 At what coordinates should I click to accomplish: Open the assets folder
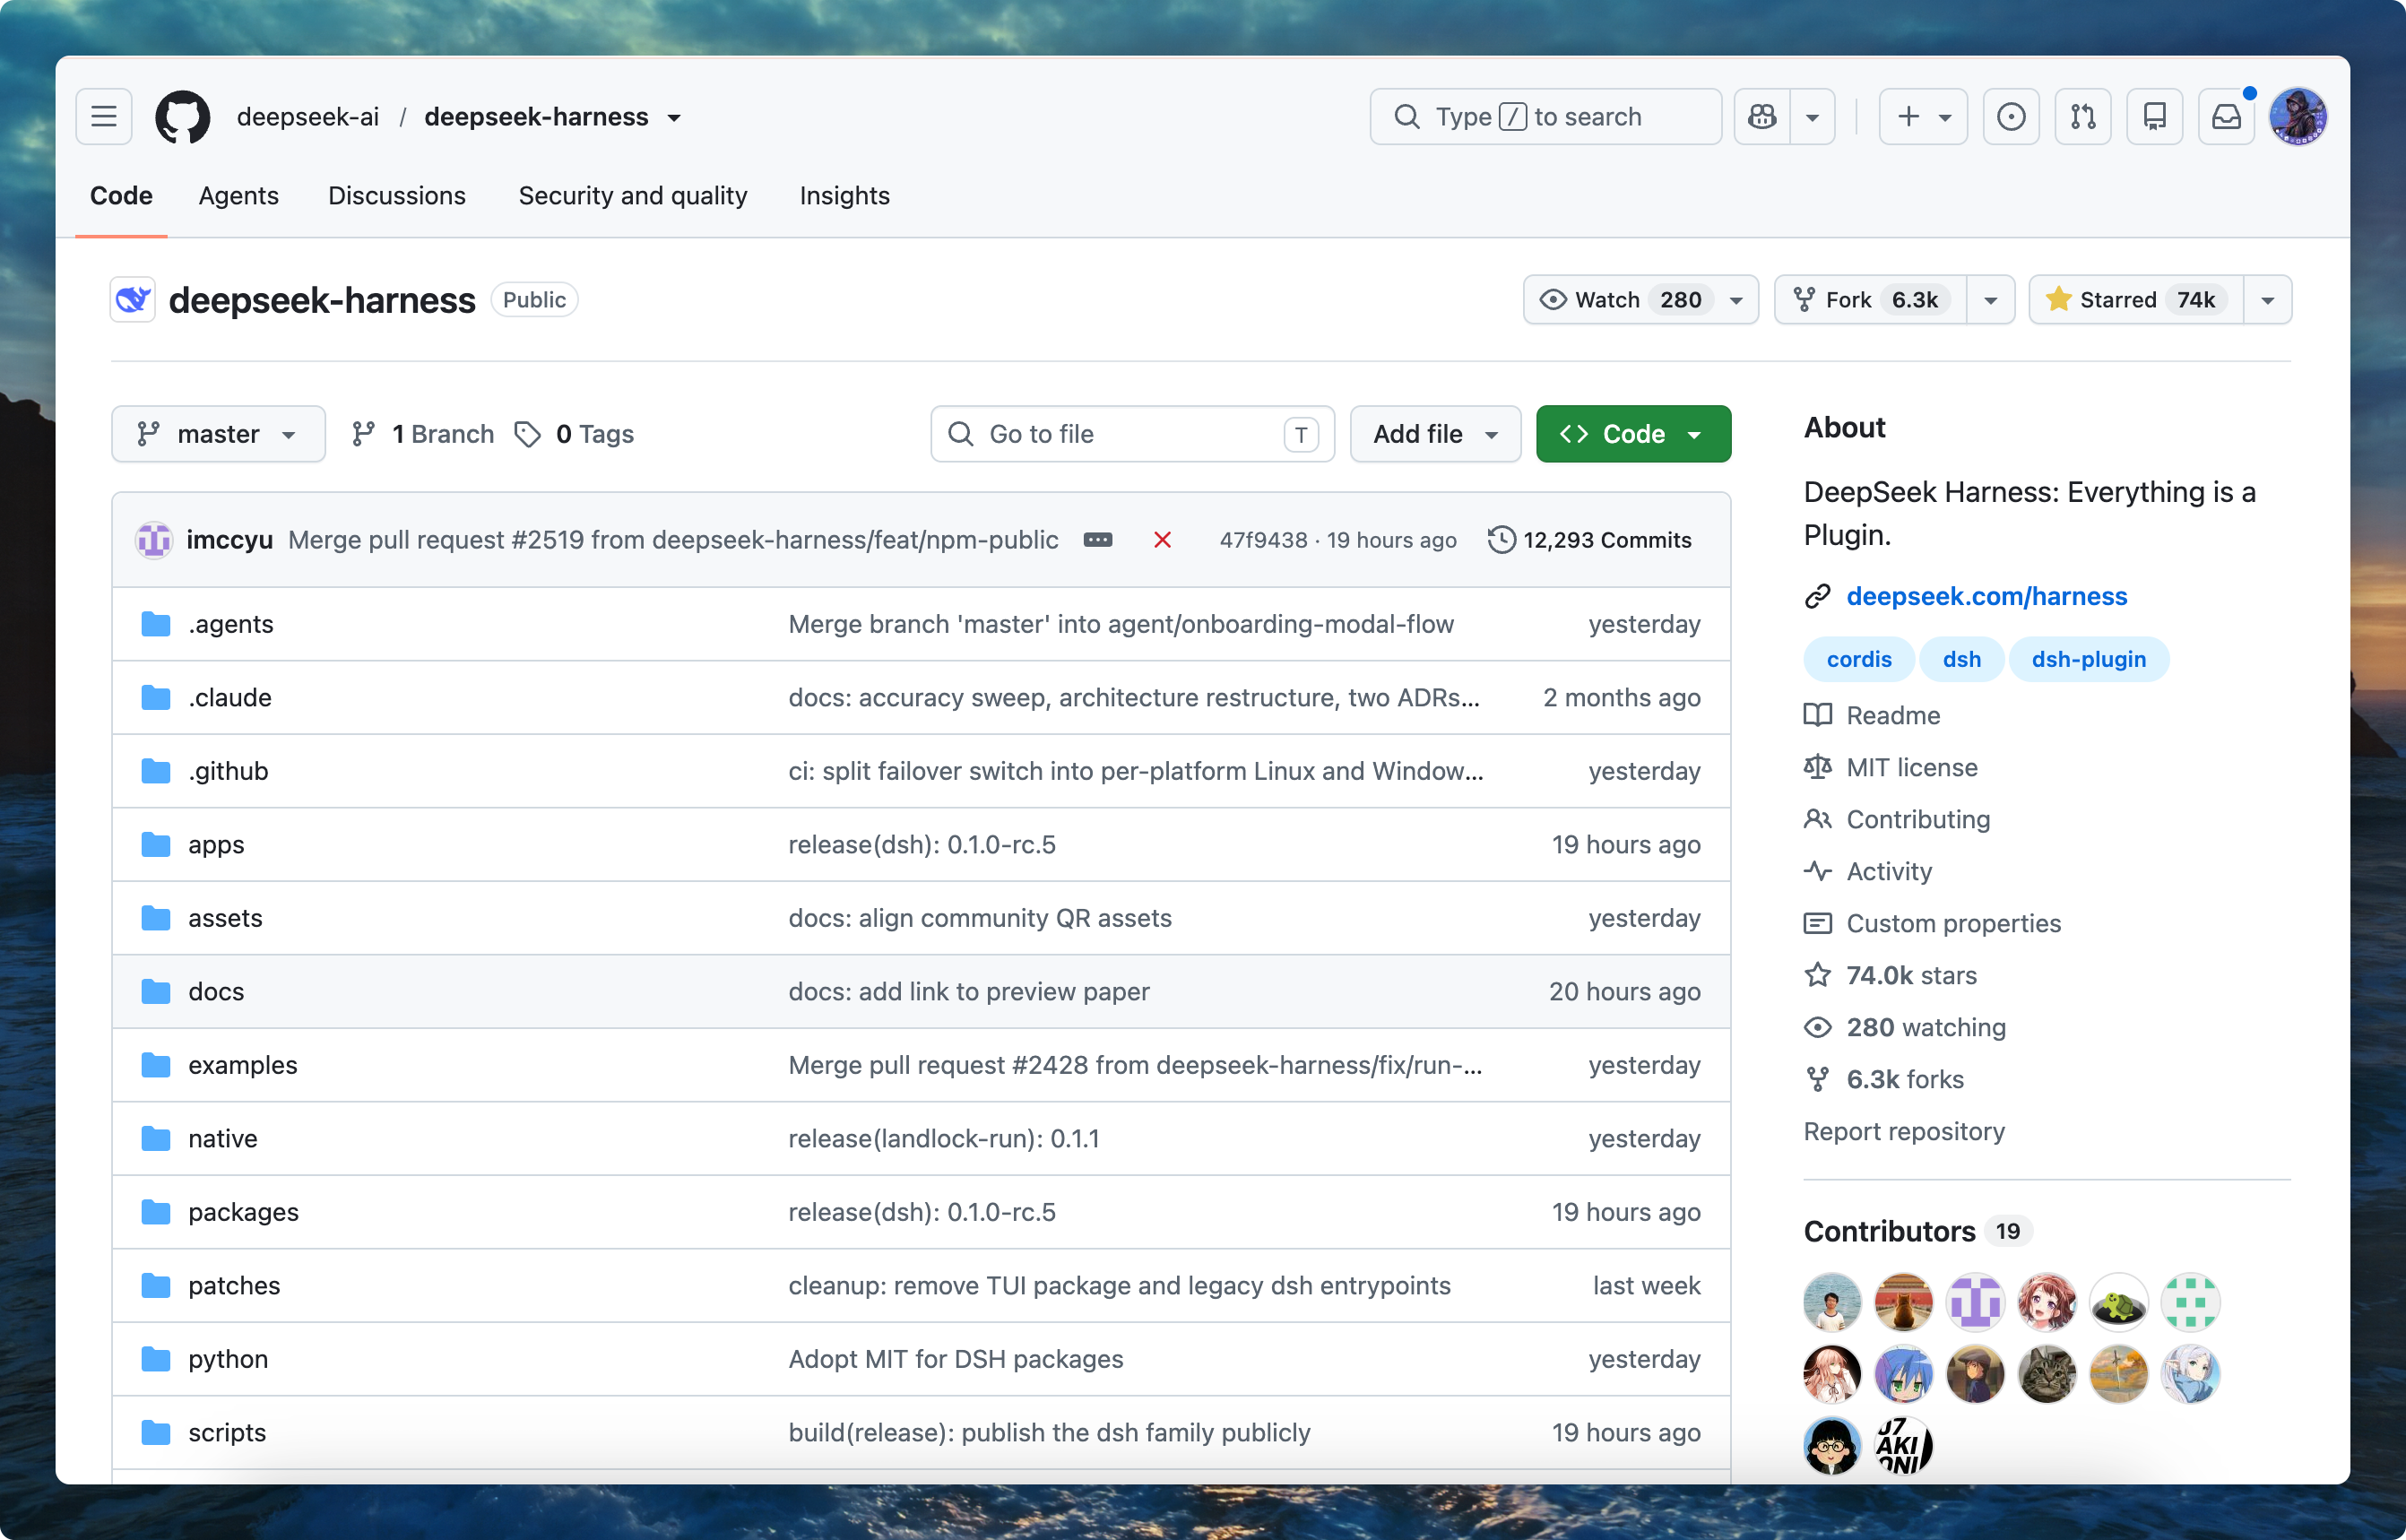[x=225, y=918]
